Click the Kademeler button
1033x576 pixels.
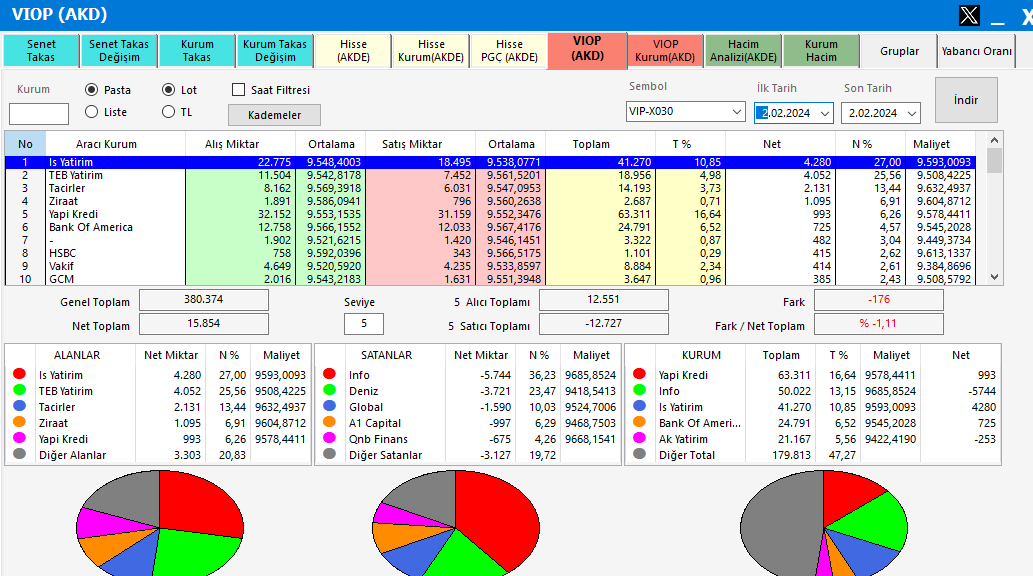(274, 115)
